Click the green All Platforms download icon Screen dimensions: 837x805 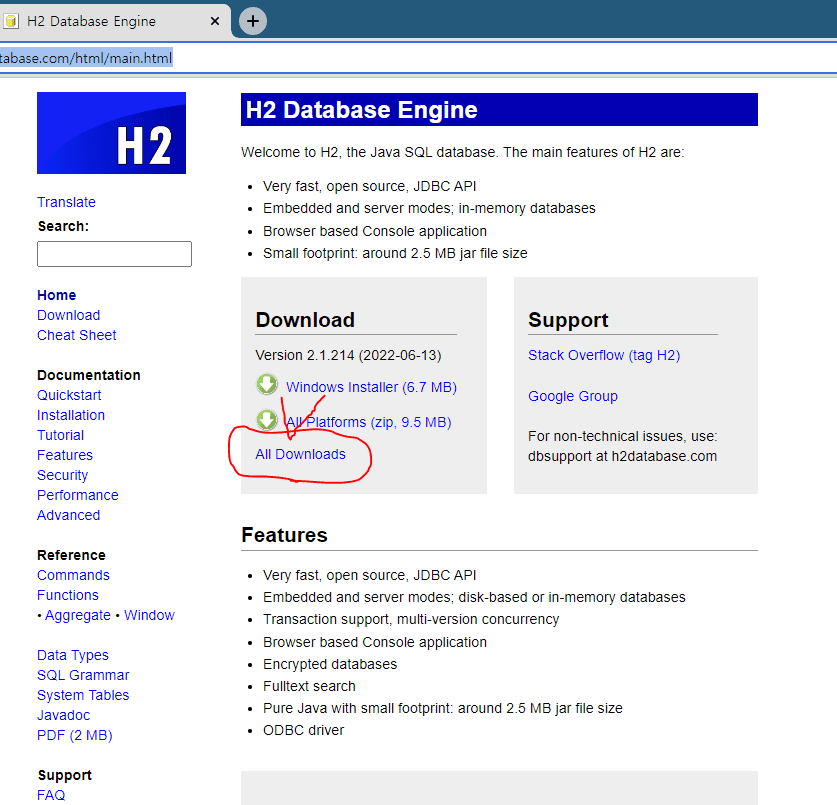tap(267, 421)
